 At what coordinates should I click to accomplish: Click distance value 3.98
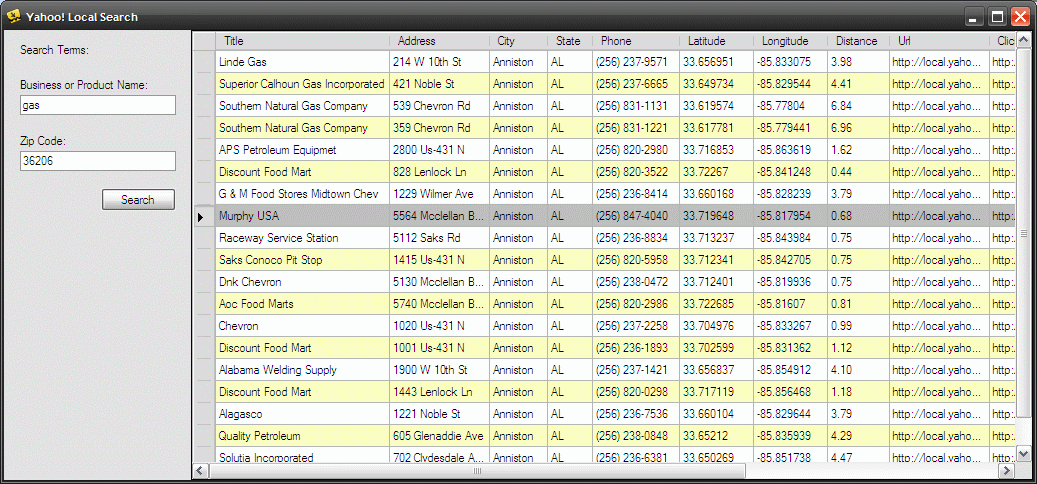858,62
